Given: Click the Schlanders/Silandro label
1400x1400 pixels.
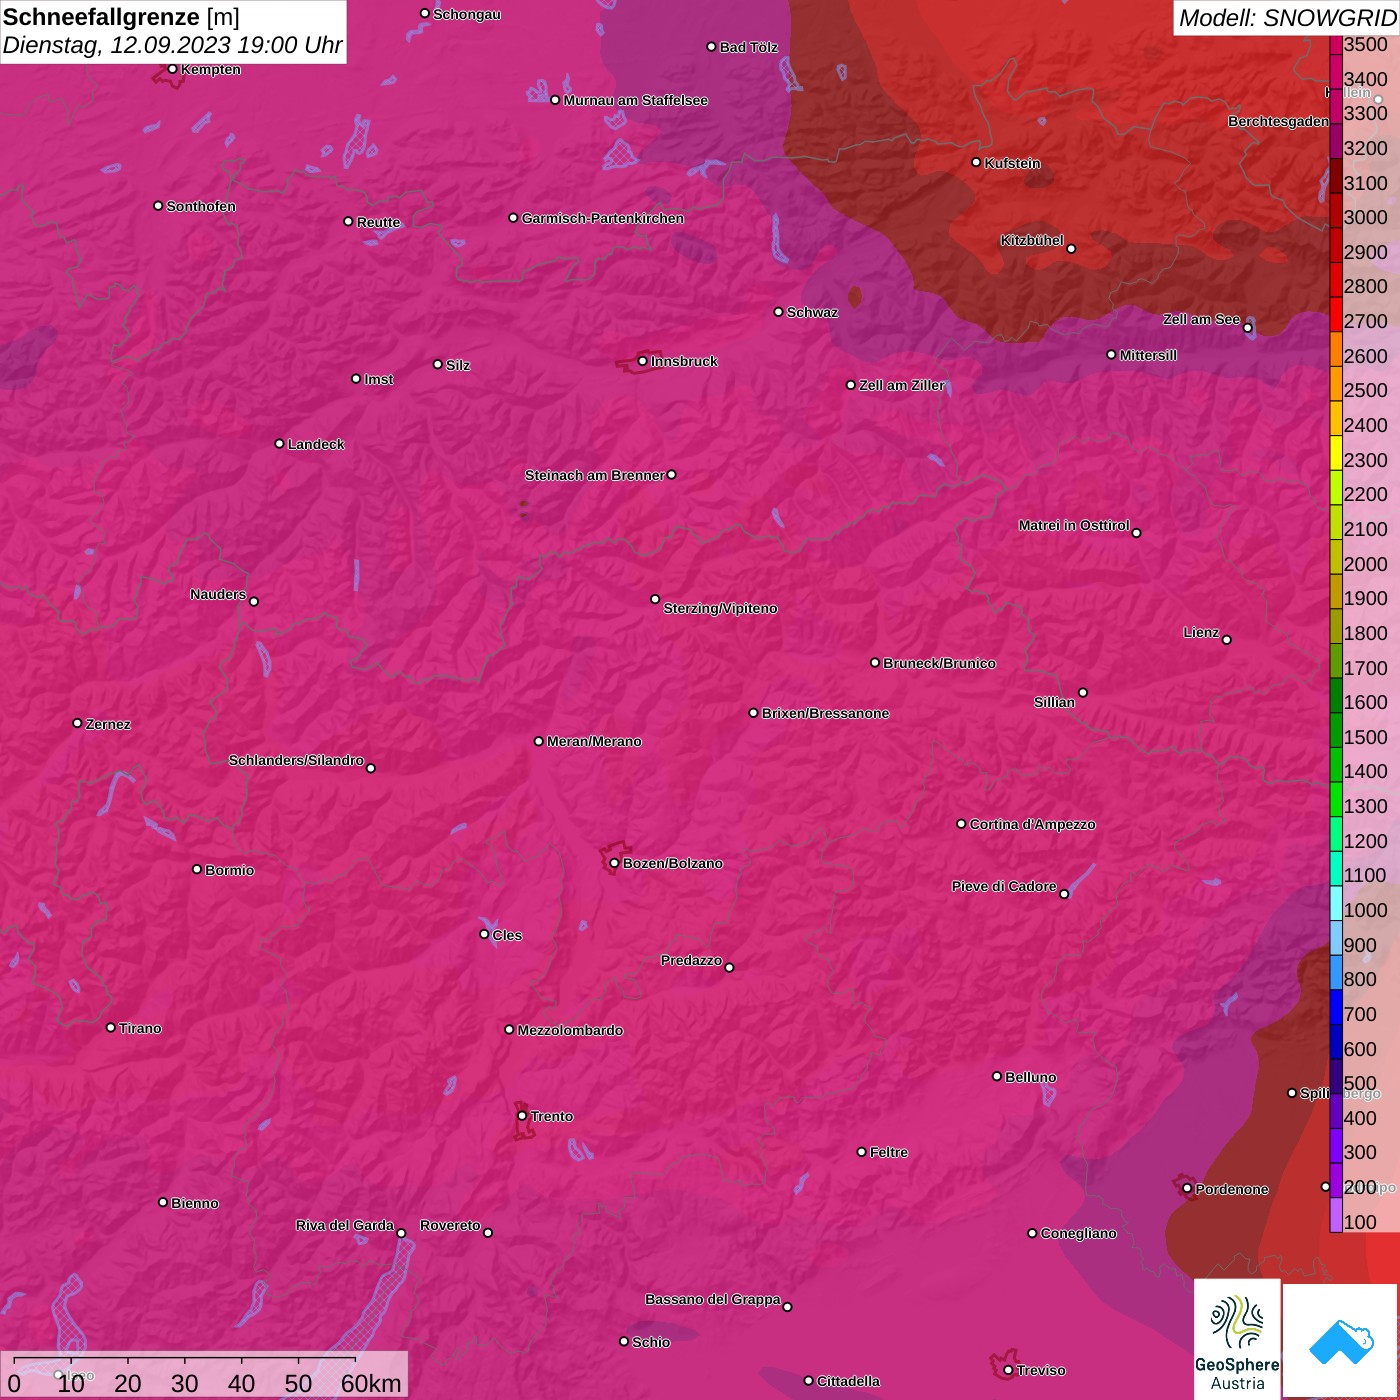Looking at the screenshot, I should pyautogui.click(x=296, y=760).
